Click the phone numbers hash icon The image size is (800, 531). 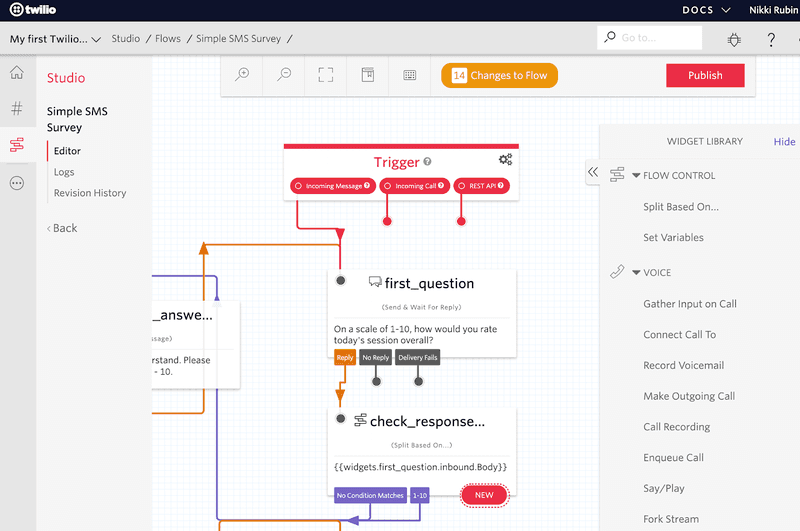[16, 109]
